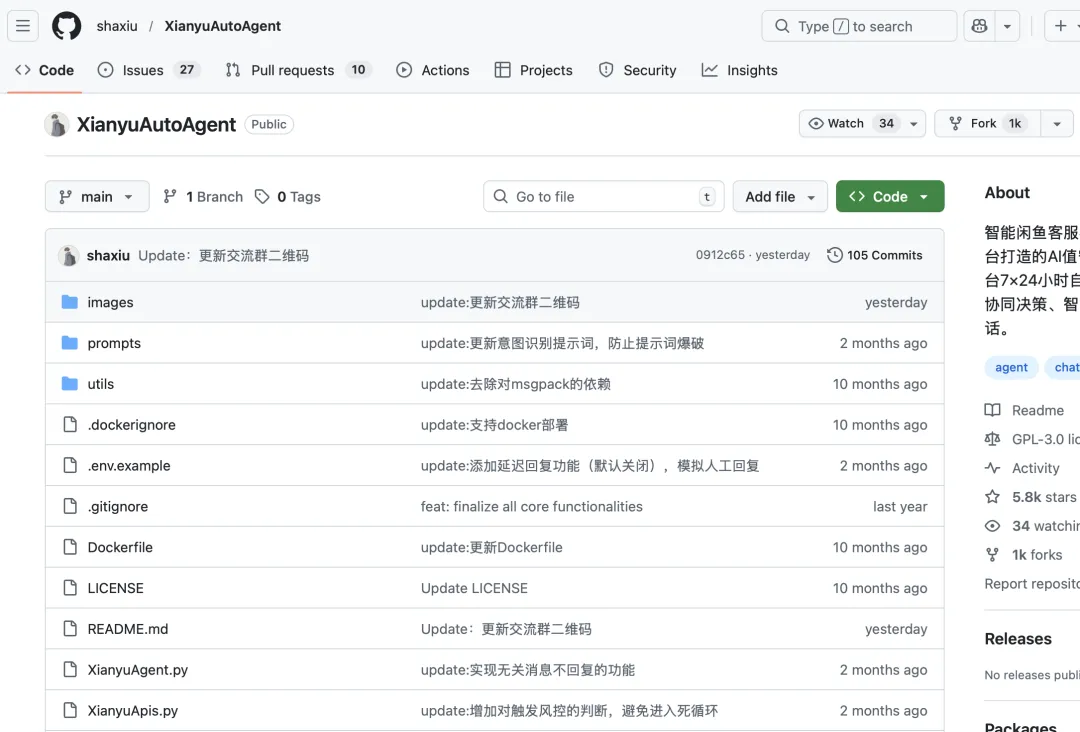The height and width of the screenshot is (732, 1080).
Task: Select the agent topic tag
Action: tap(1011, 368)
